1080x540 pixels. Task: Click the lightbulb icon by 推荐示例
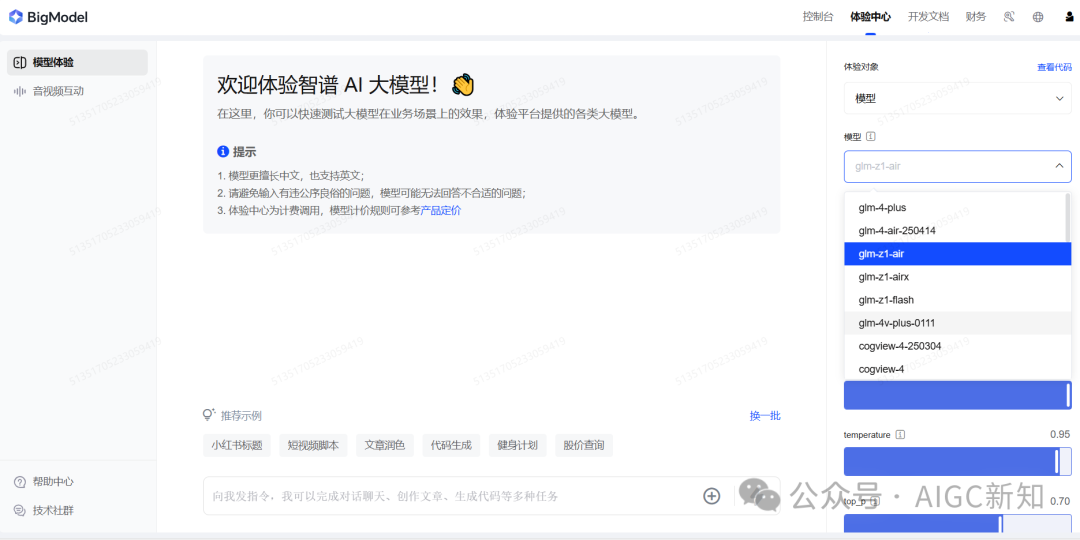tap(209, 415)
